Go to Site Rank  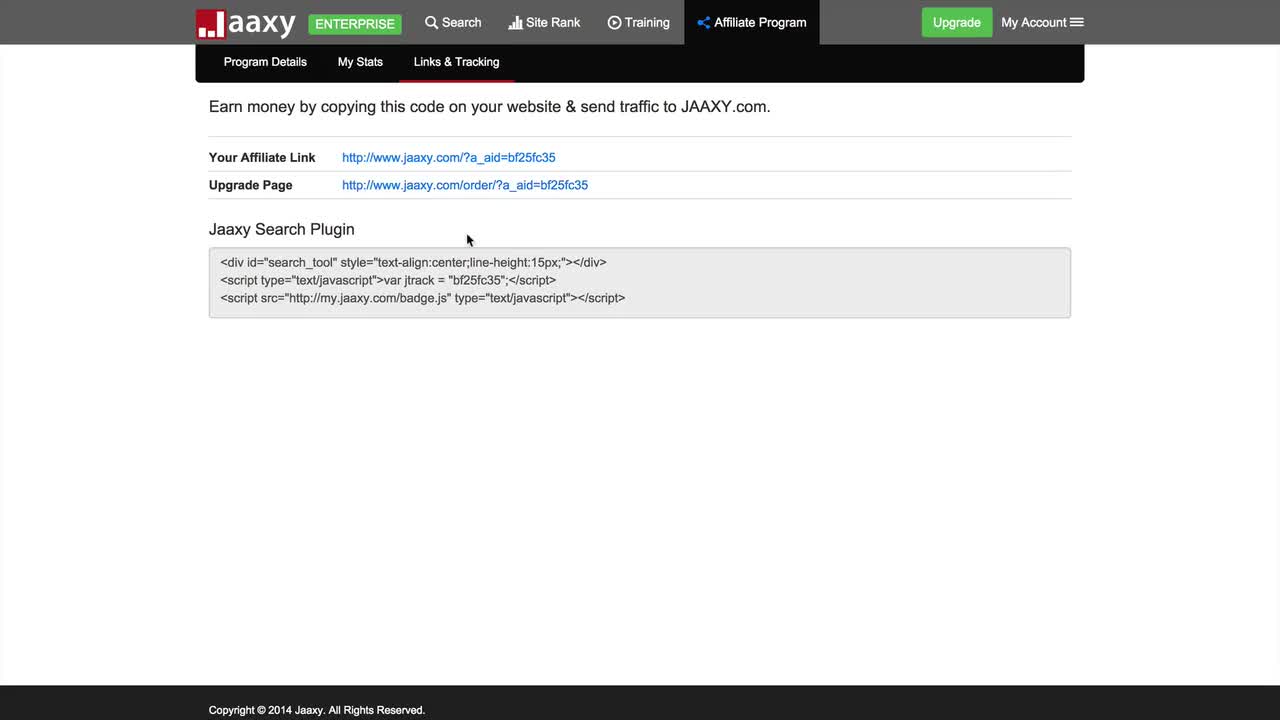point(545,22)
